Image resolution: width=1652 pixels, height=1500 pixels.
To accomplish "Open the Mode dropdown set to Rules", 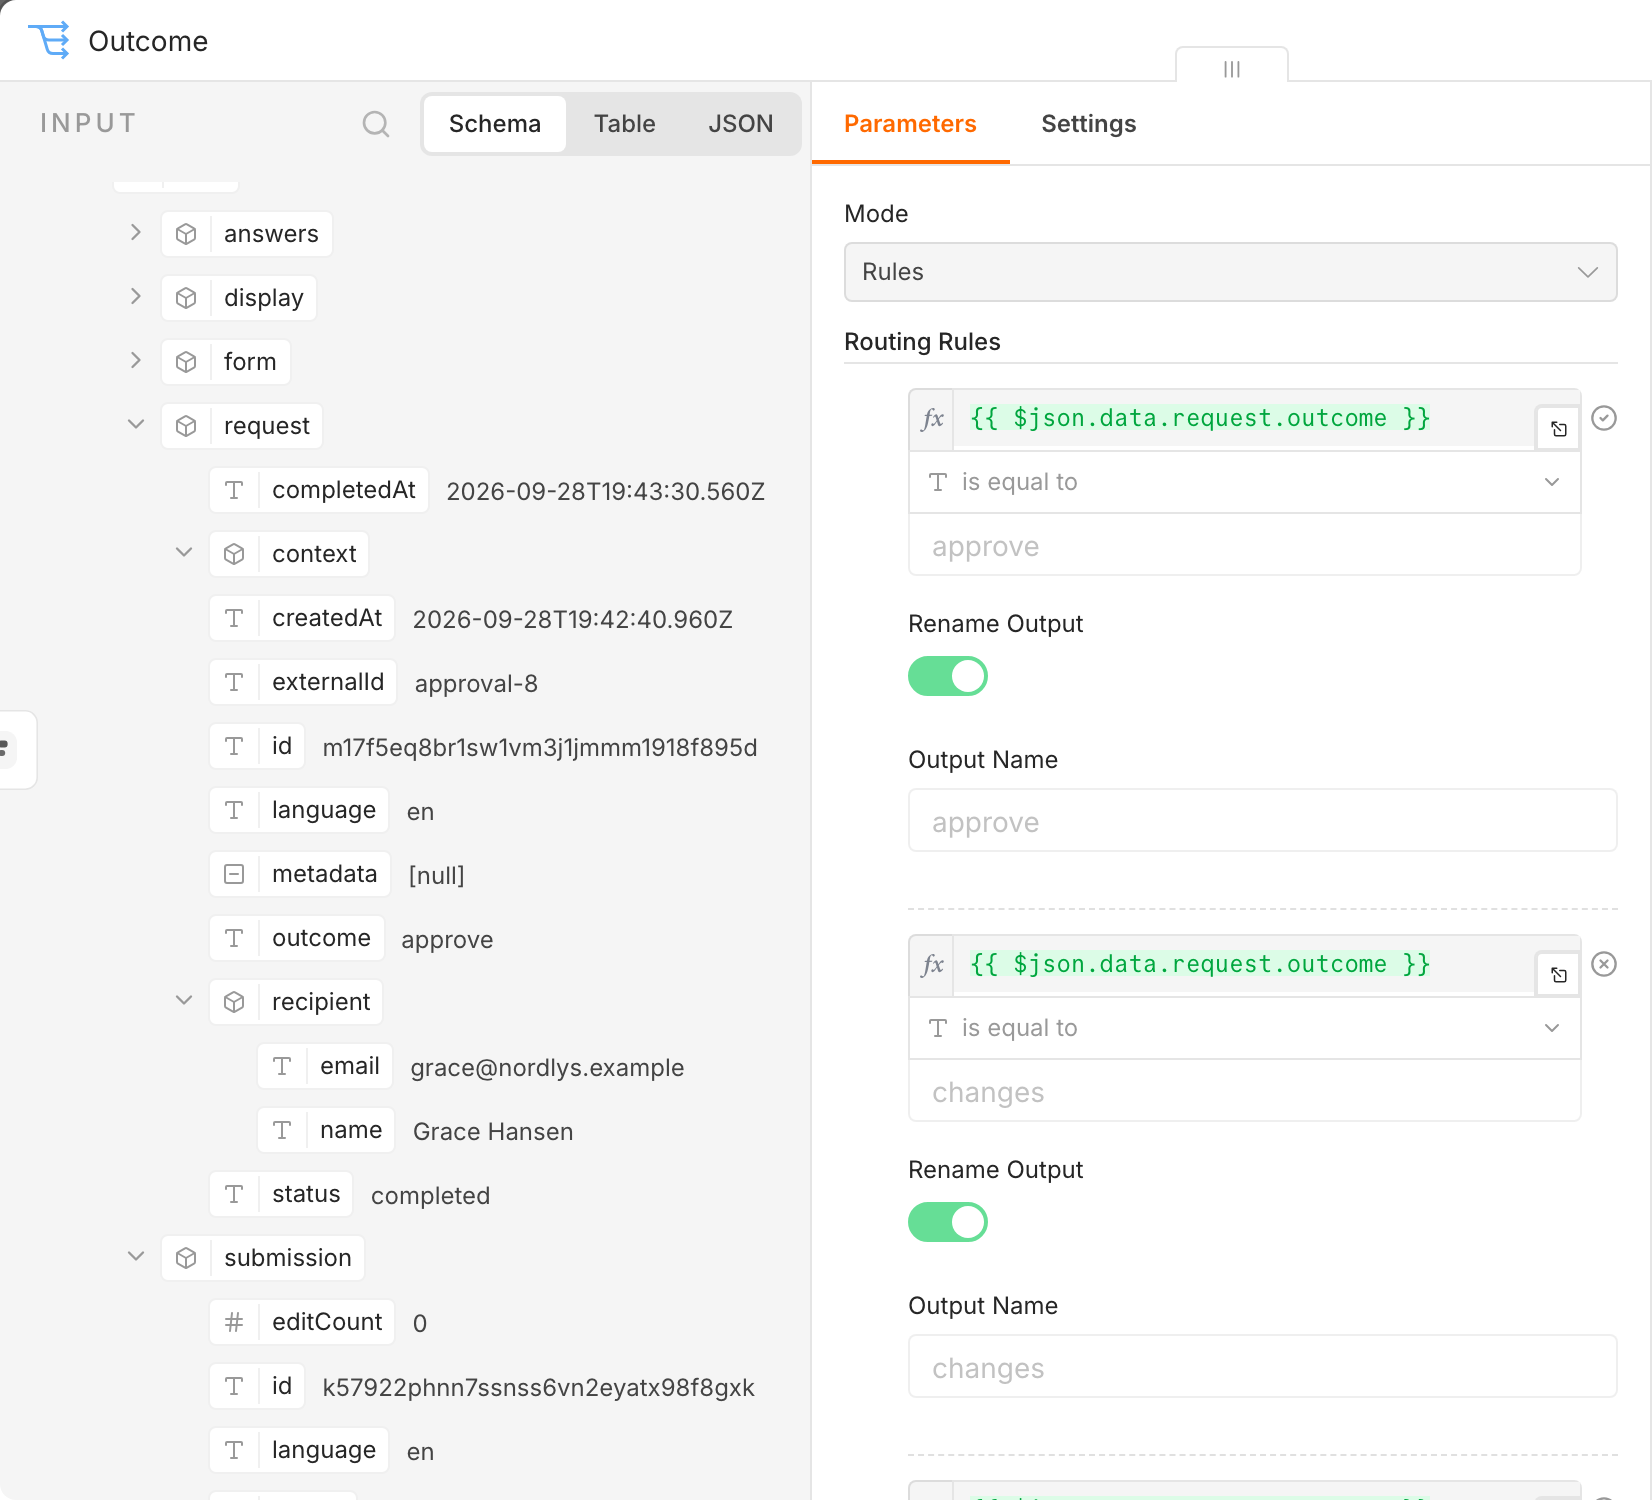I will tap(1231, 272).
